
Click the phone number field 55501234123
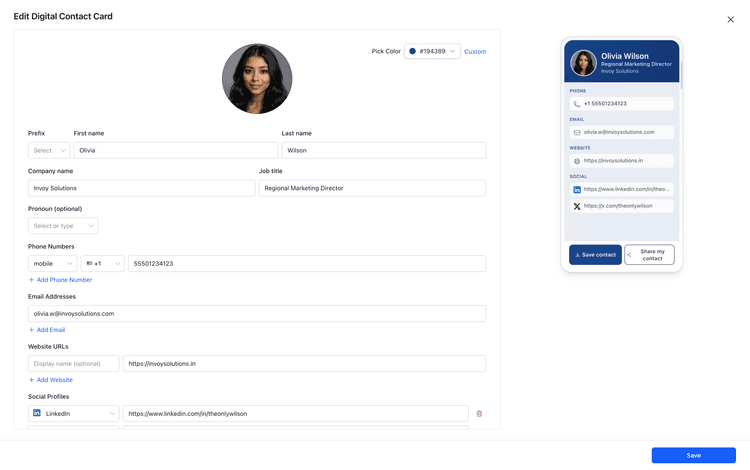click(307, 263)
